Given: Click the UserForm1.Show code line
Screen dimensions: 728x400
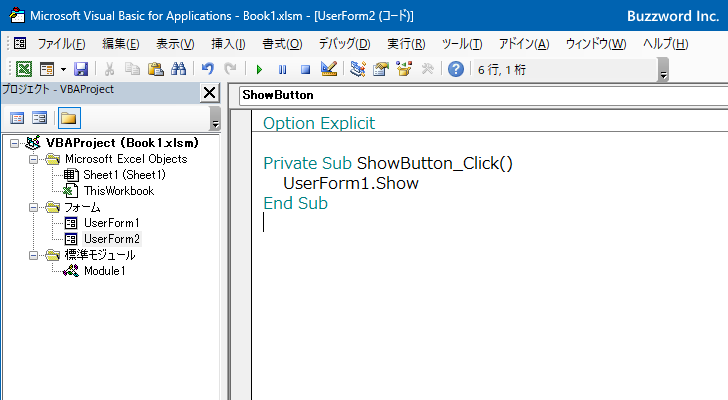Looking at the screenshot, I should point(351,183).
